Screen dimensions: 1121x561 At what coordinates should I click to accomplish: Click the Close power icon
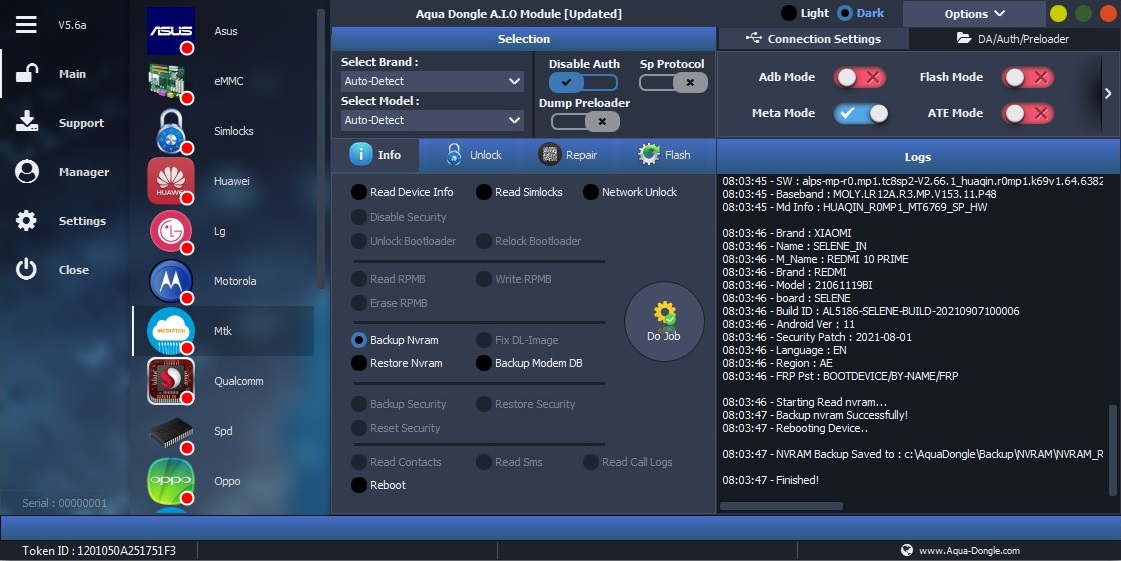(26, 269)
